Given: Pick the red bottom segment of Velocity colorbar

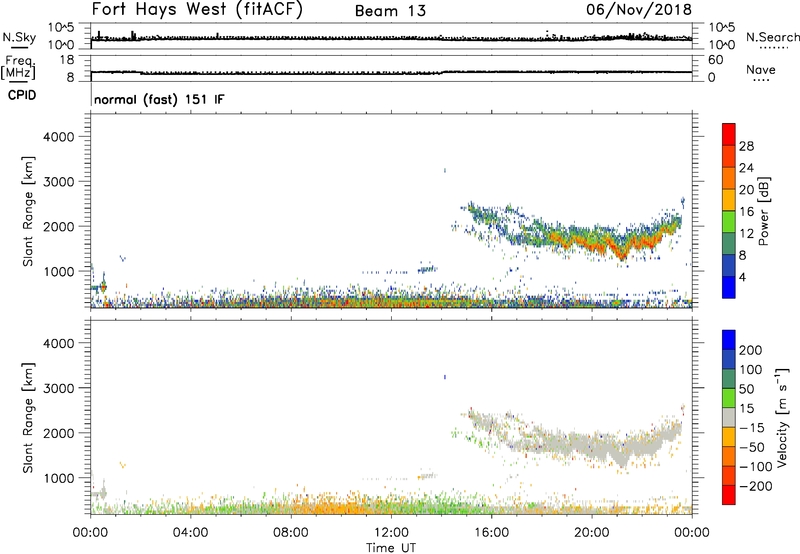Looking at the screenshot, I should [729, 495].
